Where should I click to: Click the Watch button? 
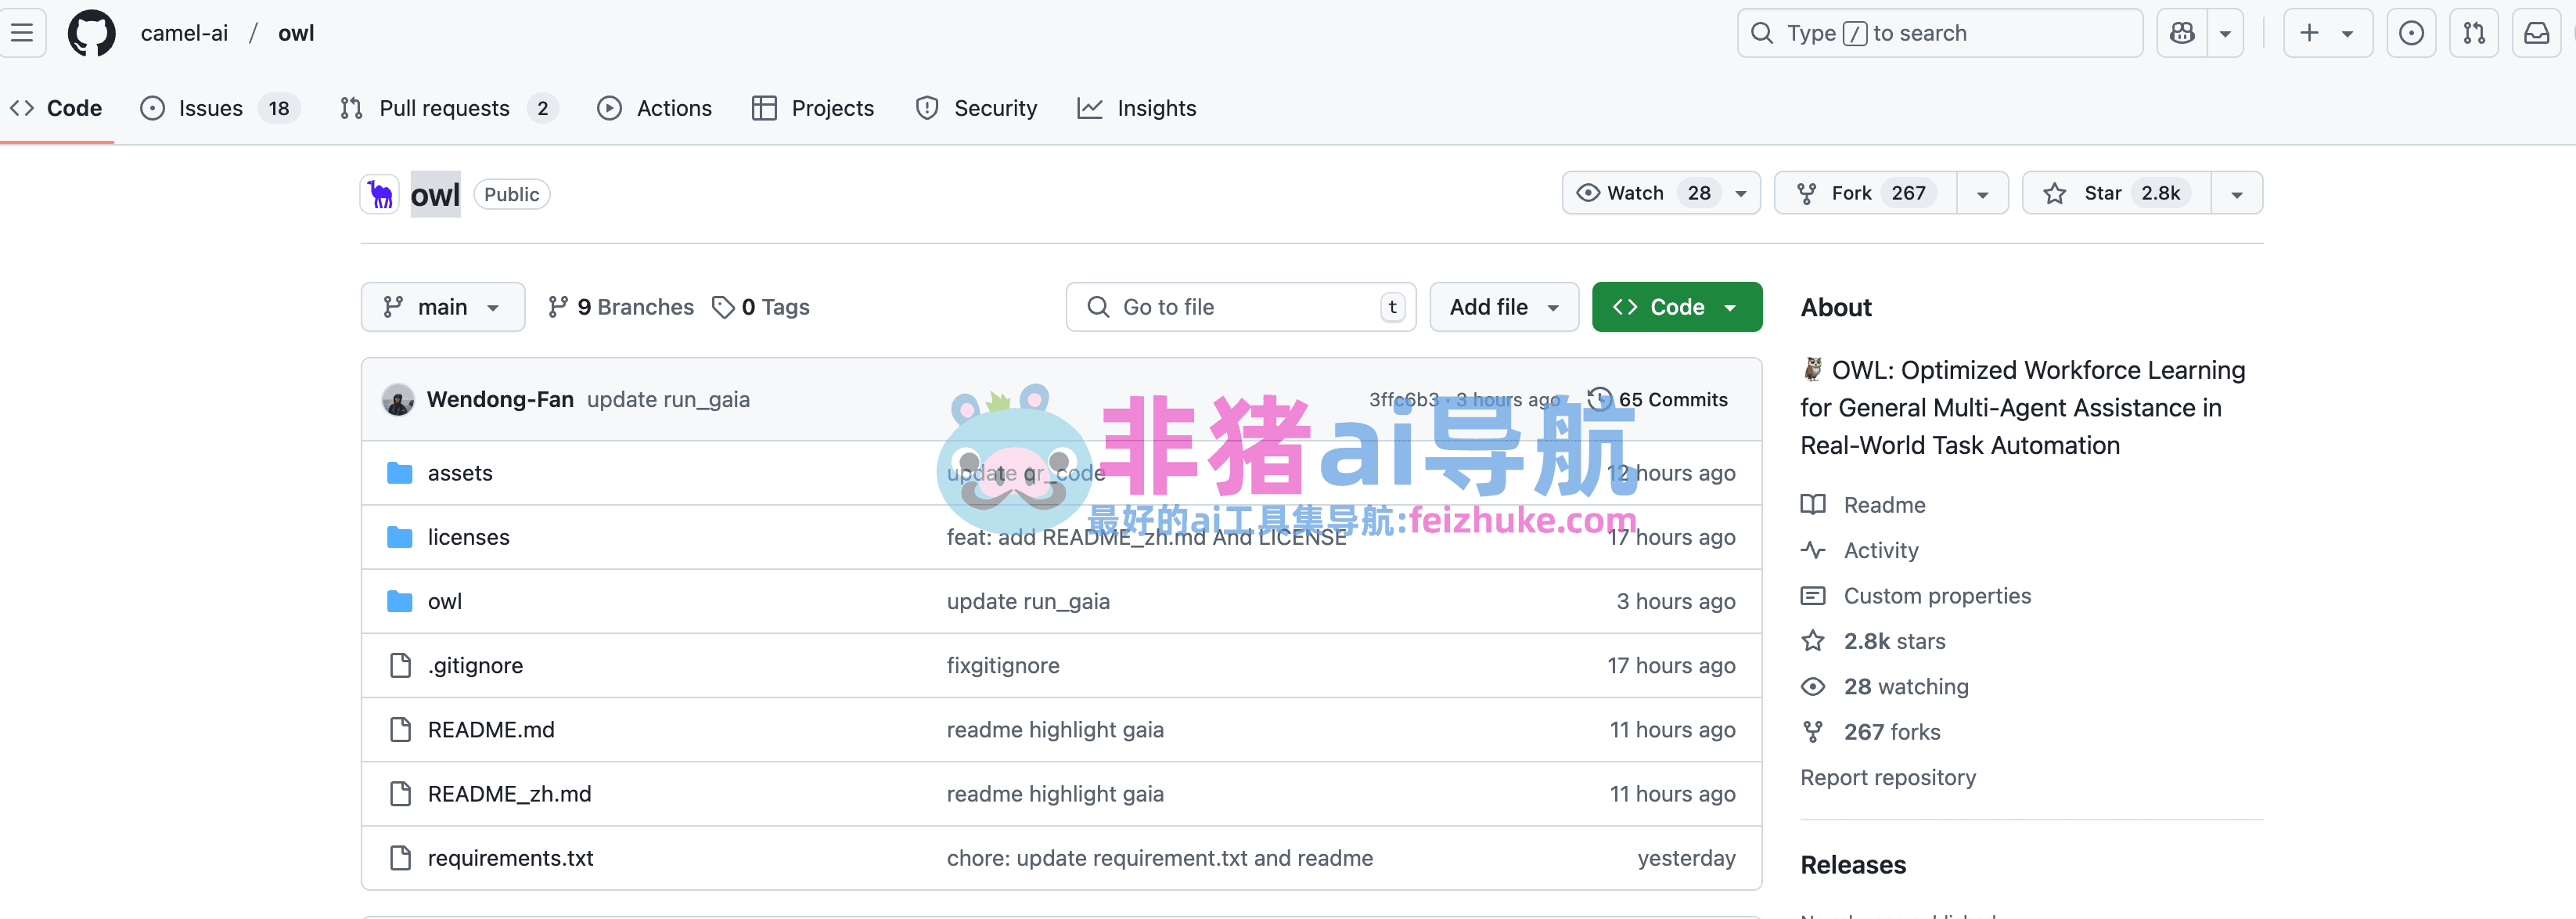click(1636, 193)
